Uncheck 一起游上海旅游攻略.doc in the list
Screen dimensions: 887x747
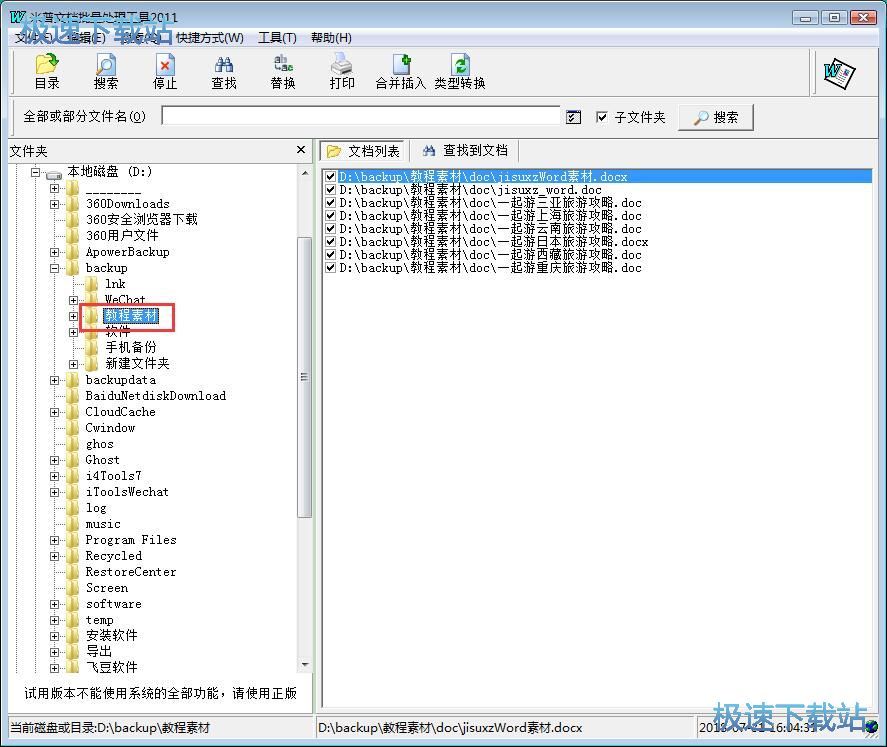(330, 216)
